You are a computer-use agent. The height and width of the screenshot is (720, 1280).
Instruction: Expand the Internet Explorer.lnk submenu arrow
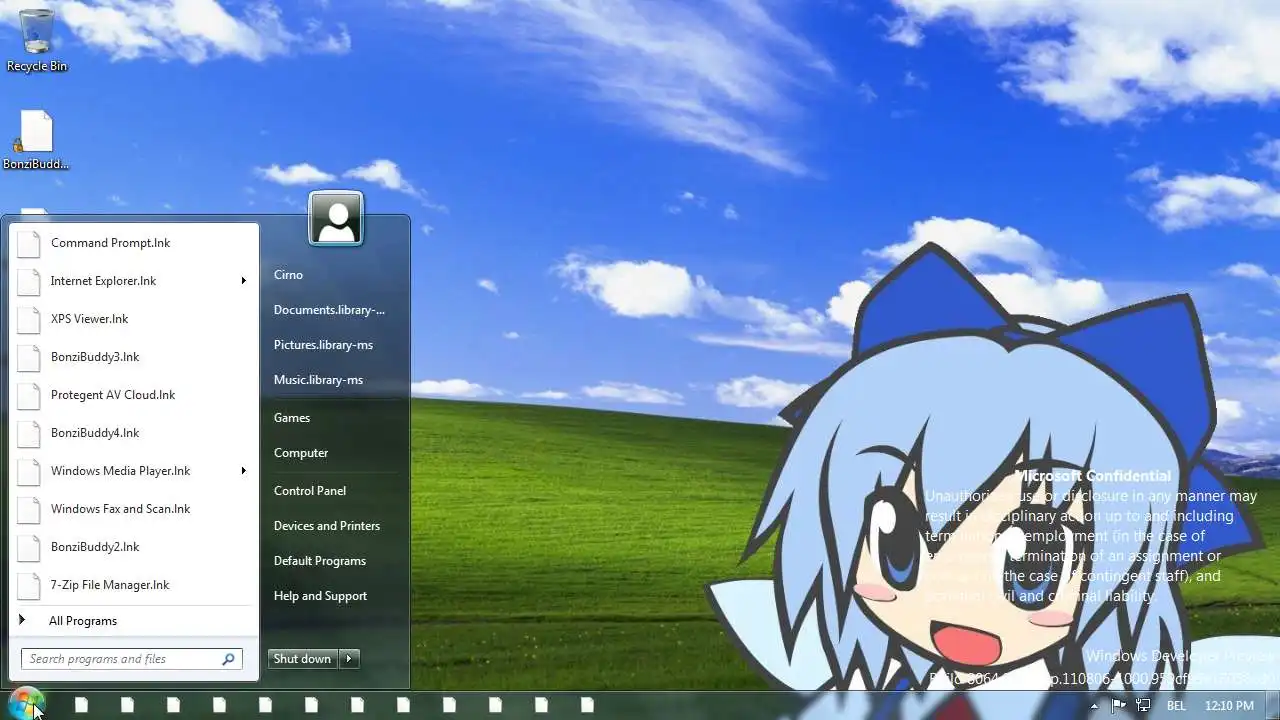pos(243,281)
